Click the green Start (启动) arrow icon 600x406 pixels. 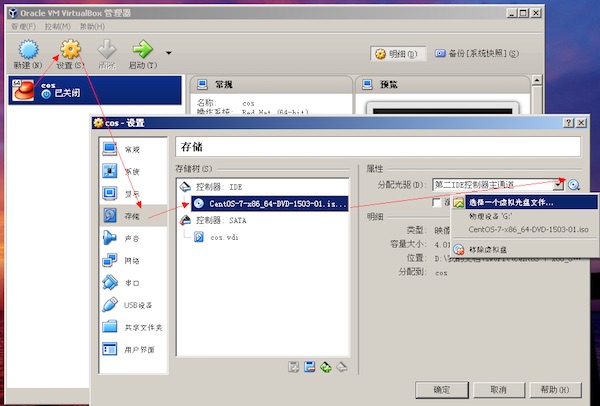tap(142, 49)
